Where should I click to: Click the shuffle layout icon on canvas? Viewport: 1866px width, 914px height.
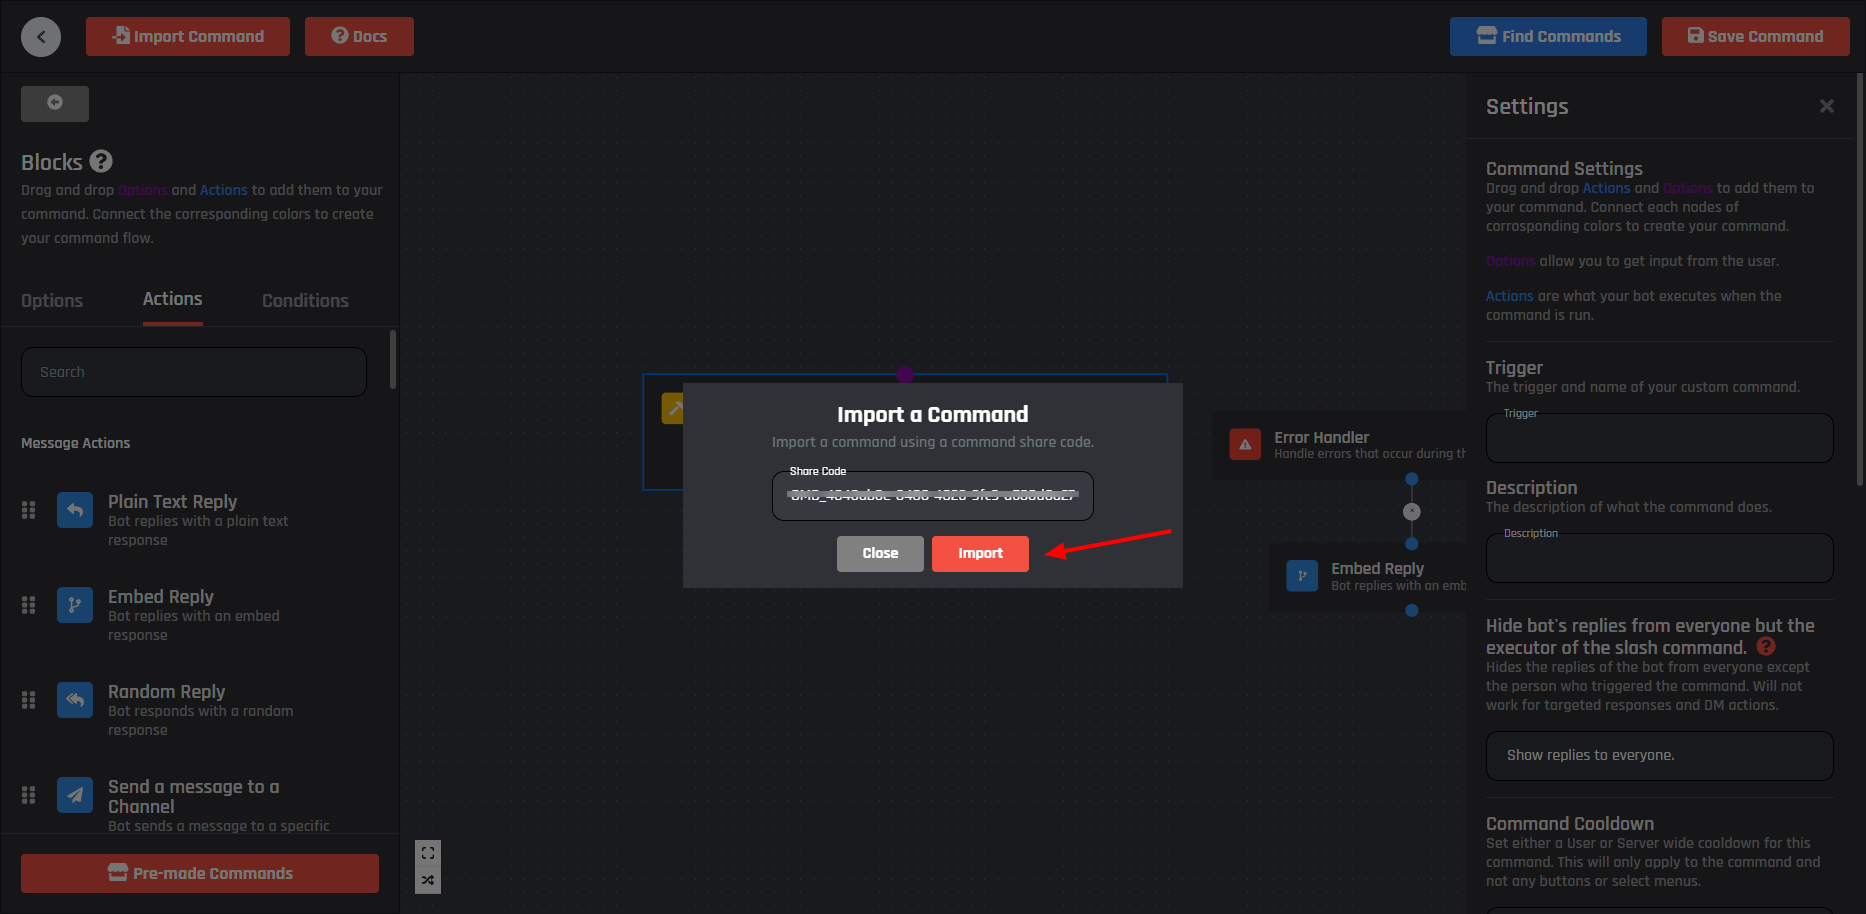pos(428,880)
